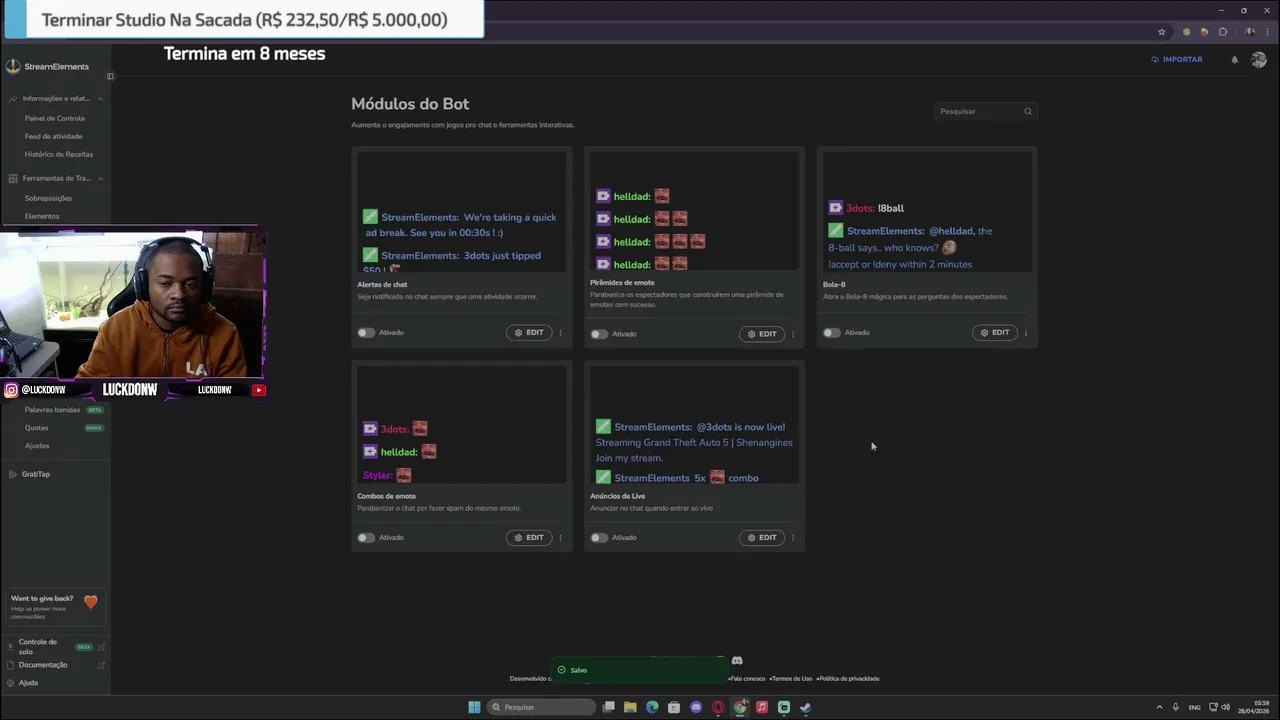This screenshot has width=1280, height=720.
Task: Navigate to Sobreposições
Action: [x=48, y=198]
